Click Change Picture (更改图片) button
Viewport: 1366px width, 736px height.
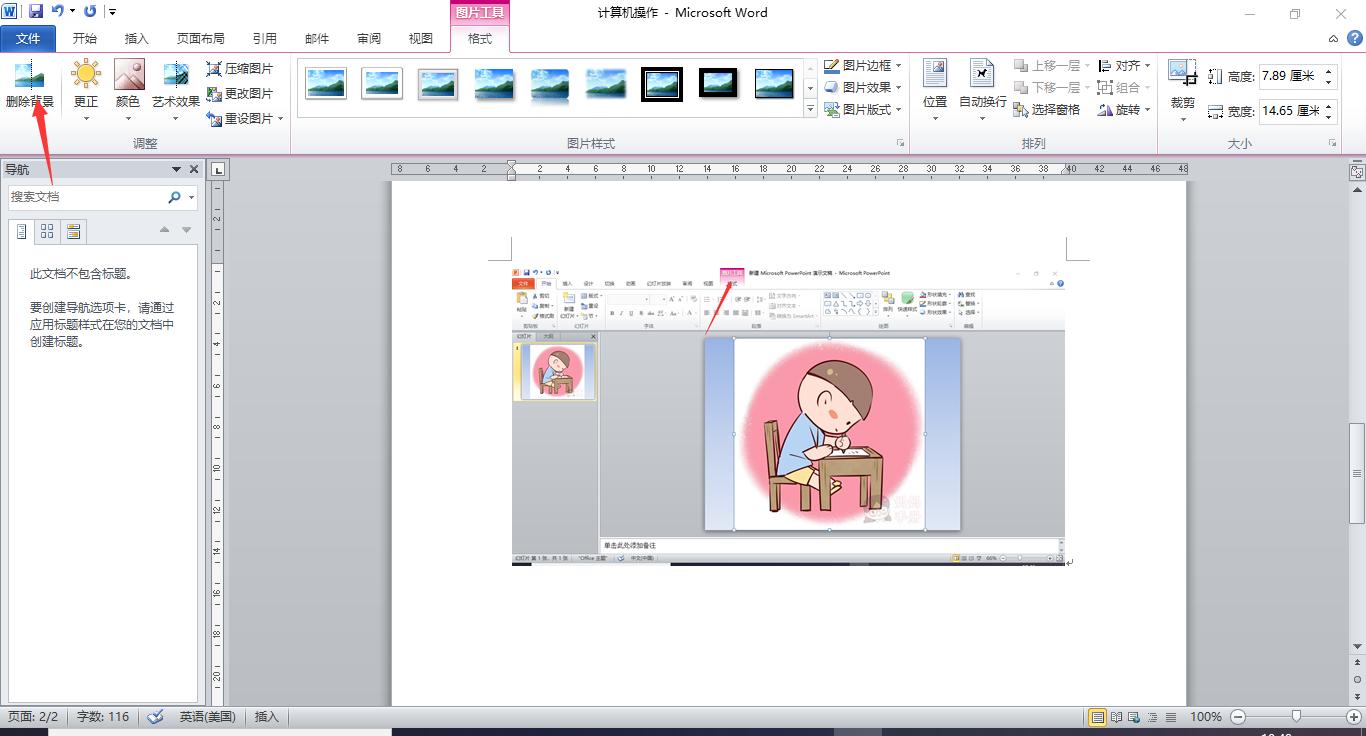click(240, 94)
